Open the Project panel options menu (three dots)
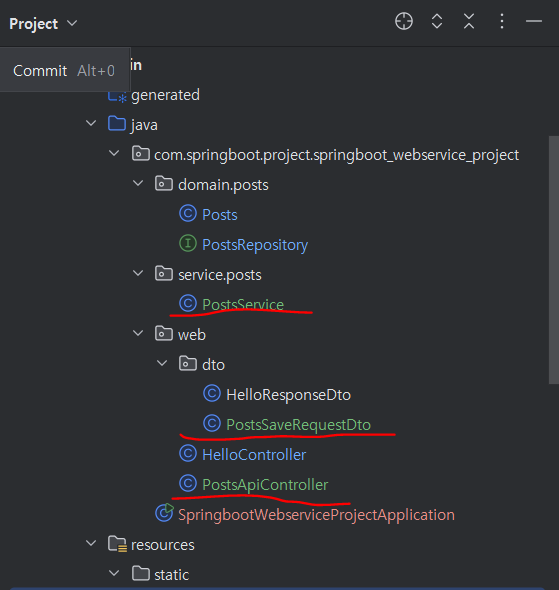The height and width of the screenshot is (590, 559). [502, 21]
